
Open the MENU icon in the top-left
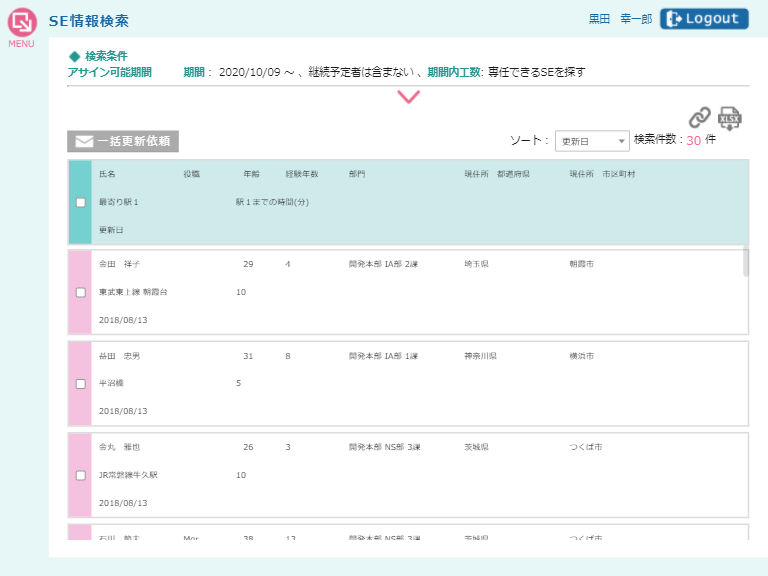point(22,25)
